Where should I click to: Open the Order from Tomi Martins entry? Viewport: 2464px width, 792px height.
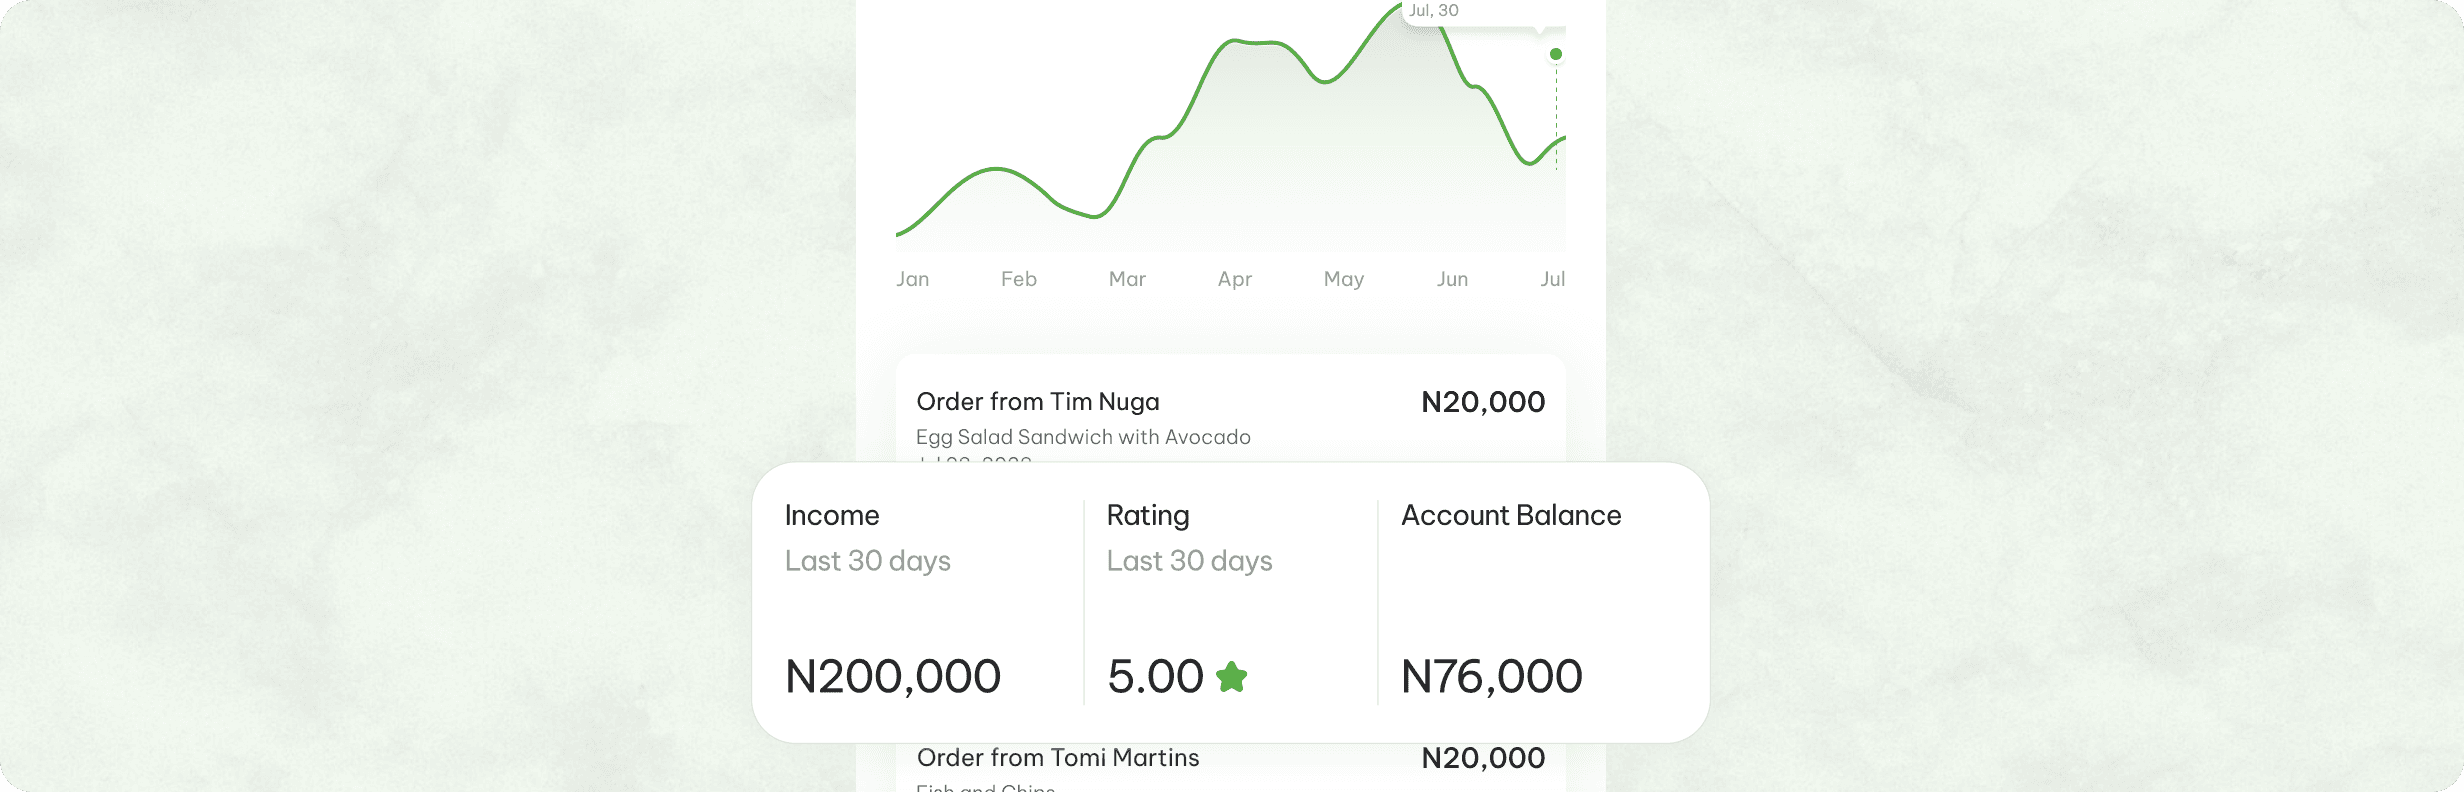[1058, 758]
